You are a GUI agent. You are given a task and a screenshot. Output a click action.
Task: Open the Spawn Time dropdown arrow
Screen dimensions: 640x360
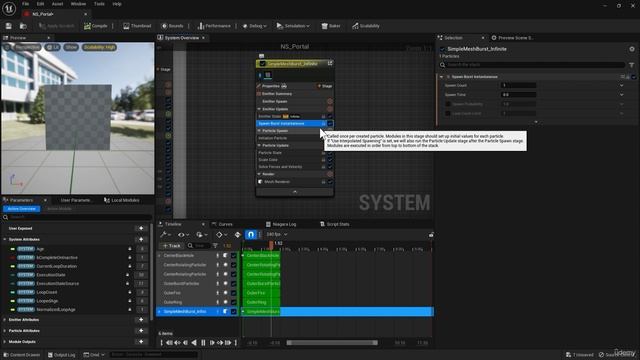(x=622, y=94)
